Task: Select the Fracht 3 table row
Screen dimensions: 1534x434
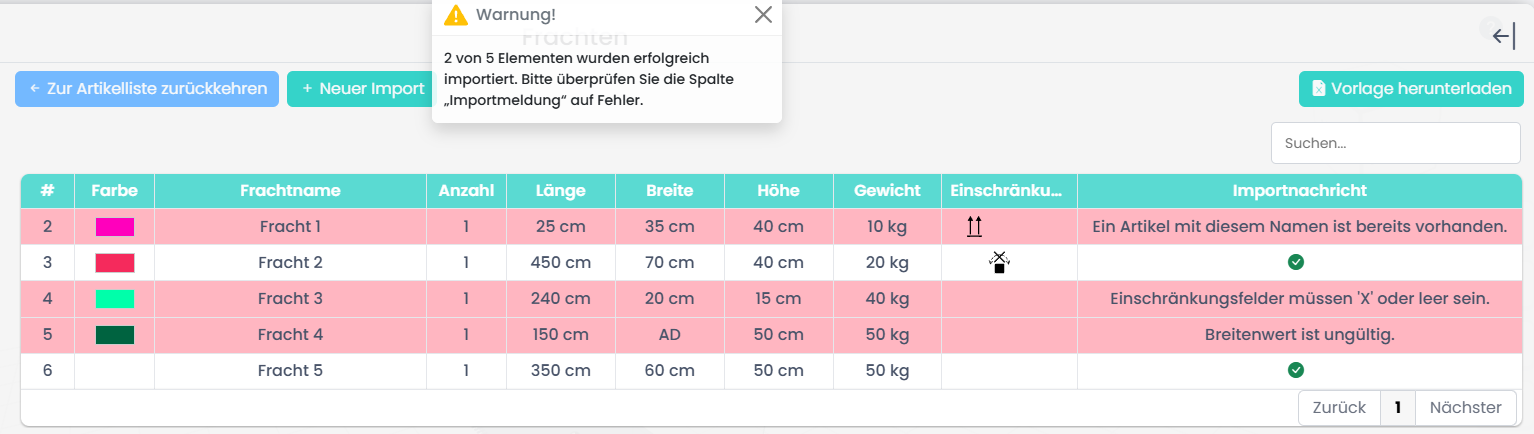Action: pyautogui.click(x=290, y=299)
